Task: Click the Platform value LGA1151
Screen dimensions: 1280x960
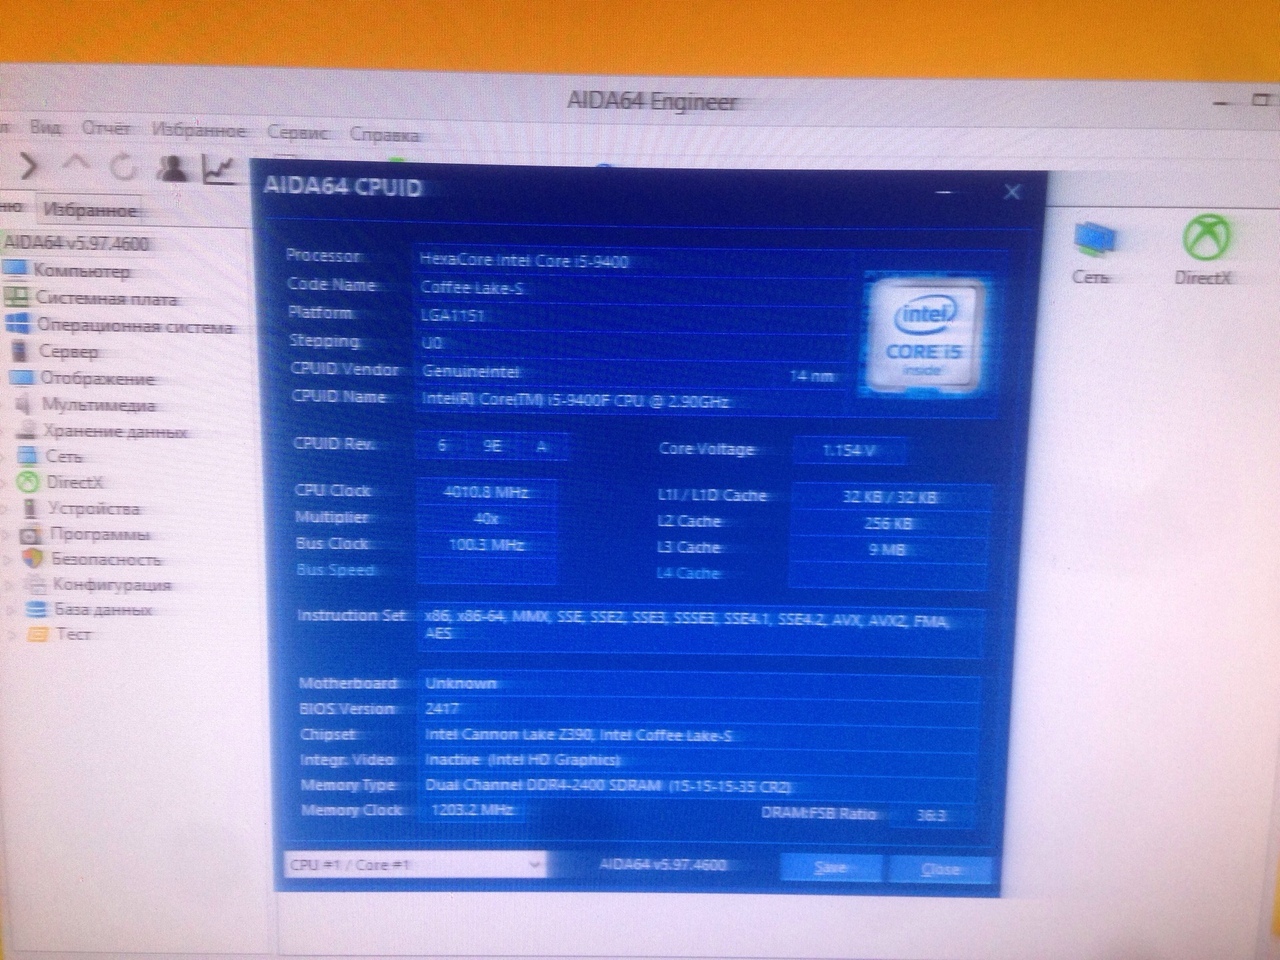Action: pos(453,315)
